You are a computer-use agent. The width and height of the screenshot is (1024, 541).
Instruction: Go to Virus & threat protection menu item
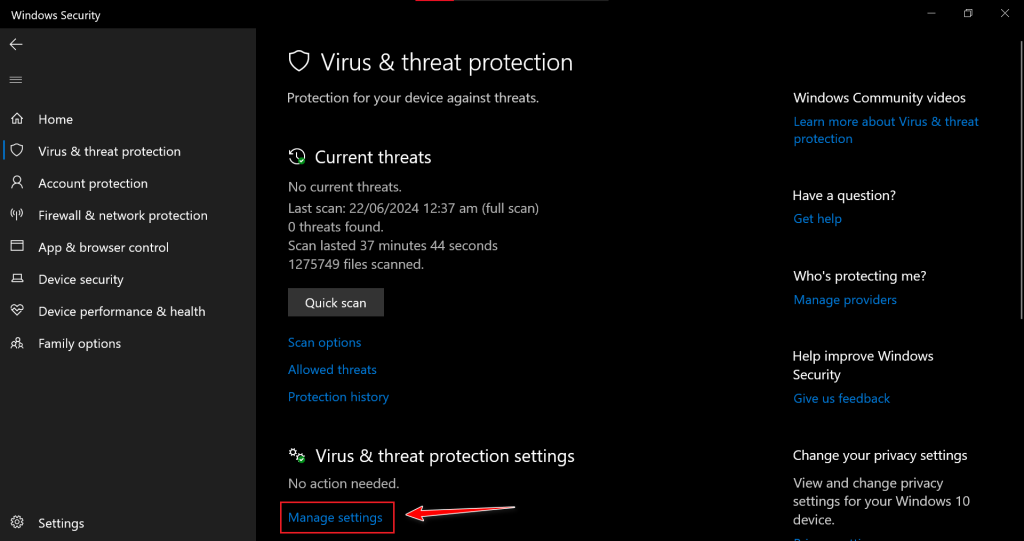pos(109,151)
